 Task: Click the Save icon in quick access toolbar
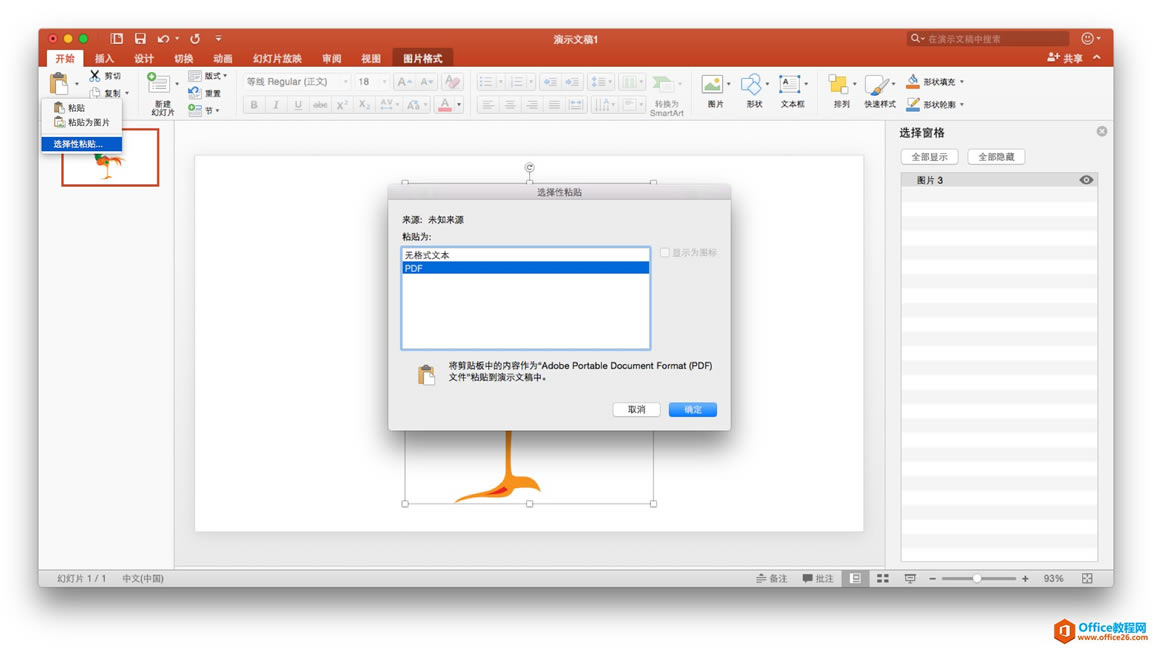(x=139, y=38)
